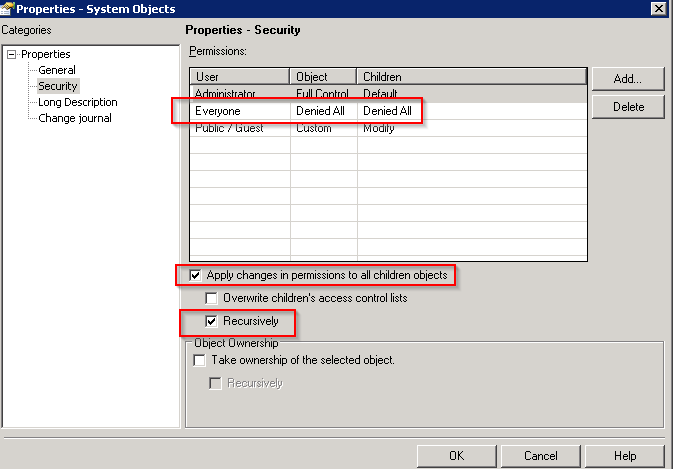Check Take ownership of the selected object
The width and height of the screenshot is (673, 469).
point(199,360)
